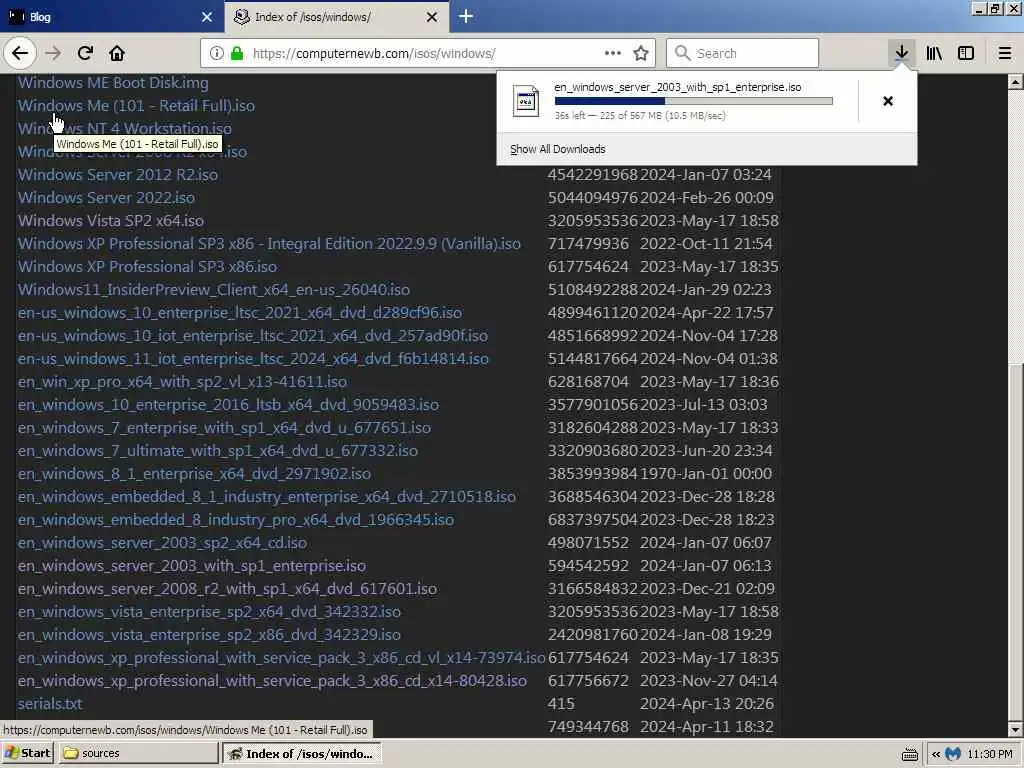Click the search magnifier icon
The image size is (1024, 768).
tap(682, 53)
